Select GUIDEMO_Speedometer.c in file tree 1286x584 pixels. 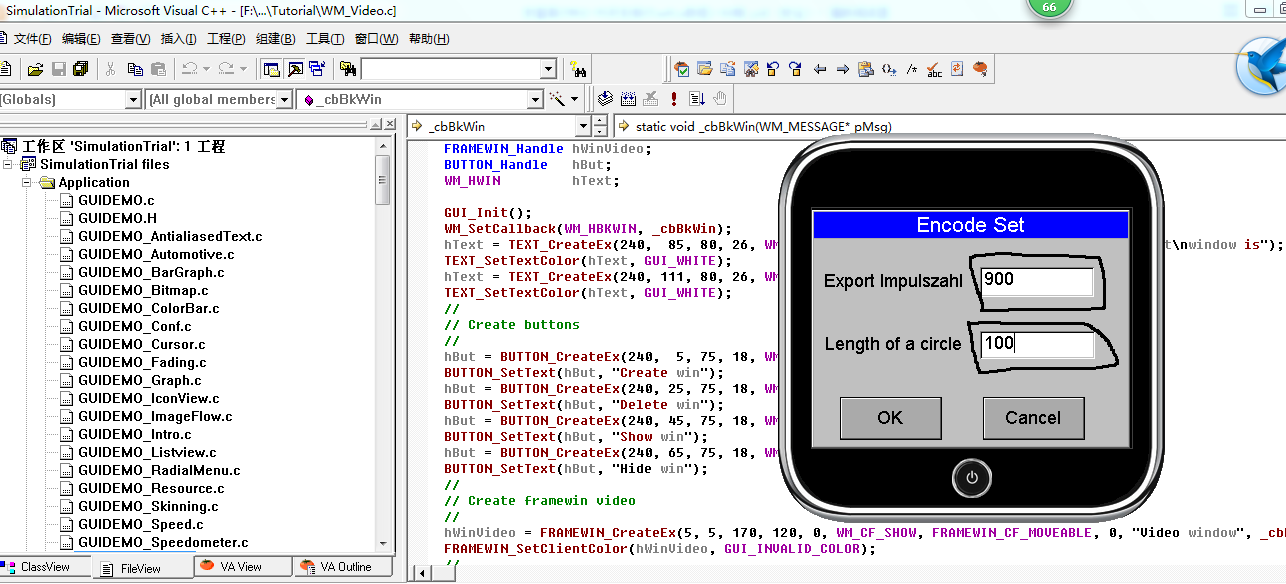pyautogui.click(x=163, y=542)
